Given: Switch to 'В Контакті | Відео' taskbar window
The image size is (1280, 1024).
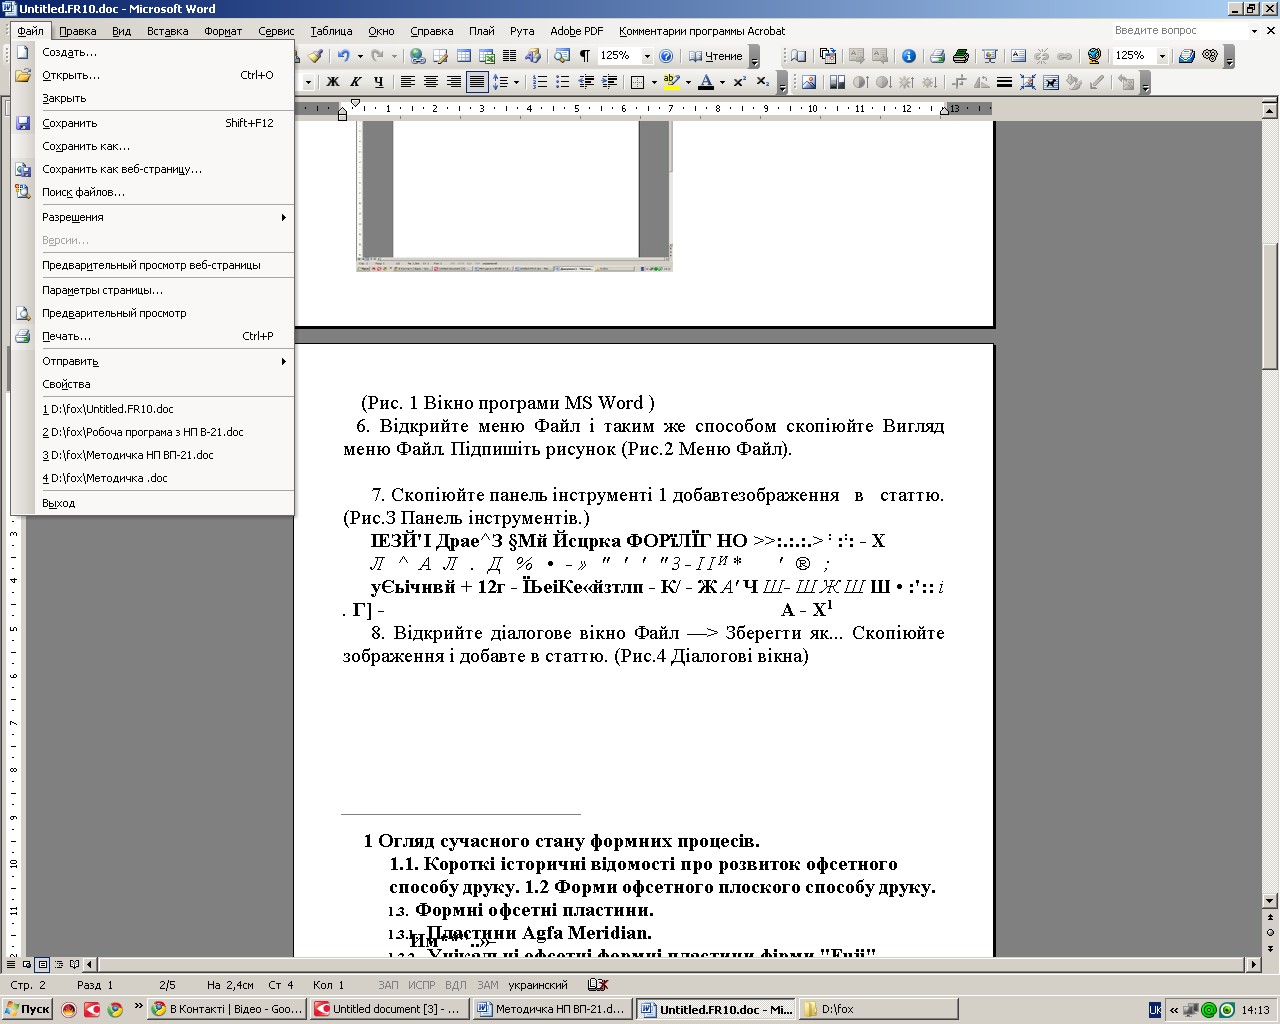Looking at the screenshot, I should (226, 1009).
